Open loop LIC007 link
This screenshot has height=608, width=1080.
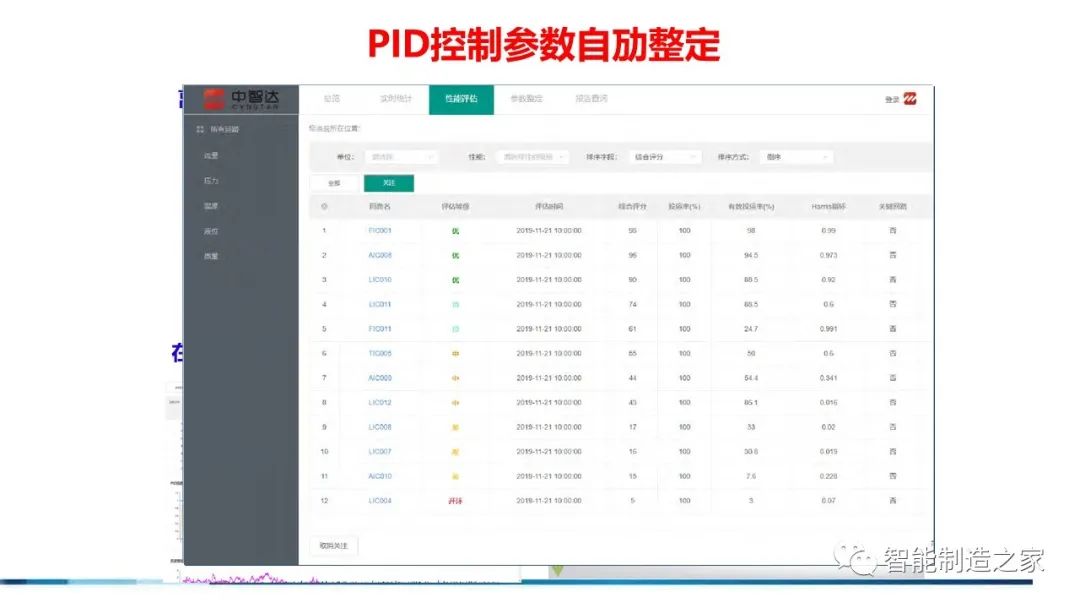(380, 452)
